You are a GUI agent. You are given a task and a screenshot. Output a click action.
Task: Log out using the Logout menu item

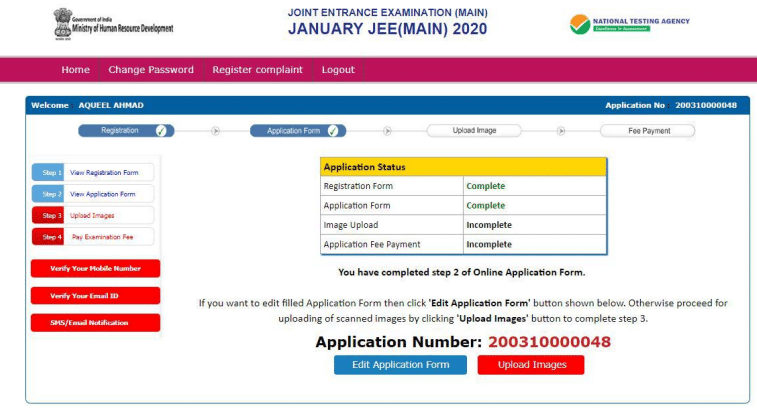(338, 70)
